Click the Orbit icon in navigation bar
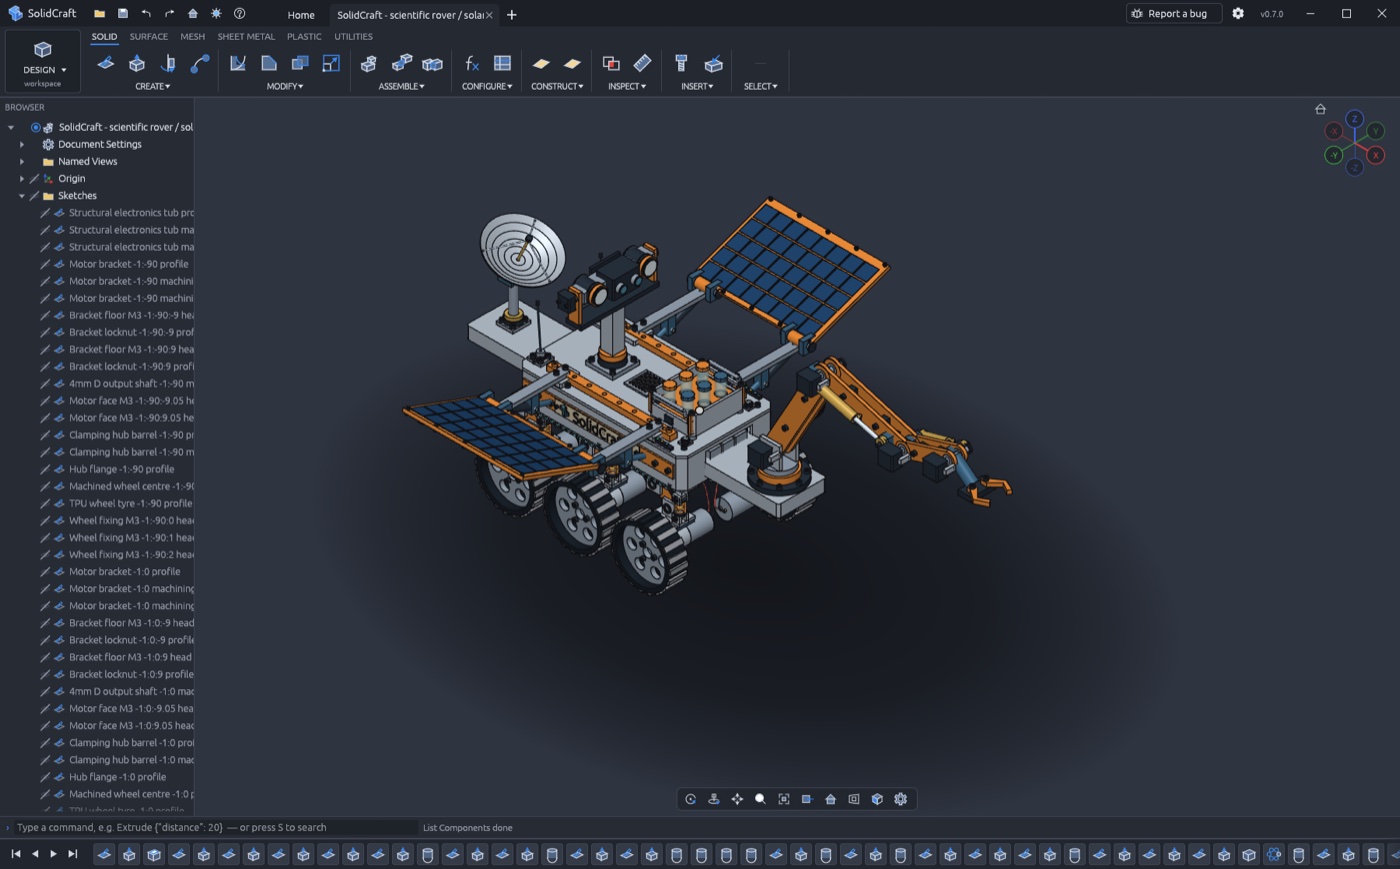This screenshot has height=869, width=1400. [690, 799]
